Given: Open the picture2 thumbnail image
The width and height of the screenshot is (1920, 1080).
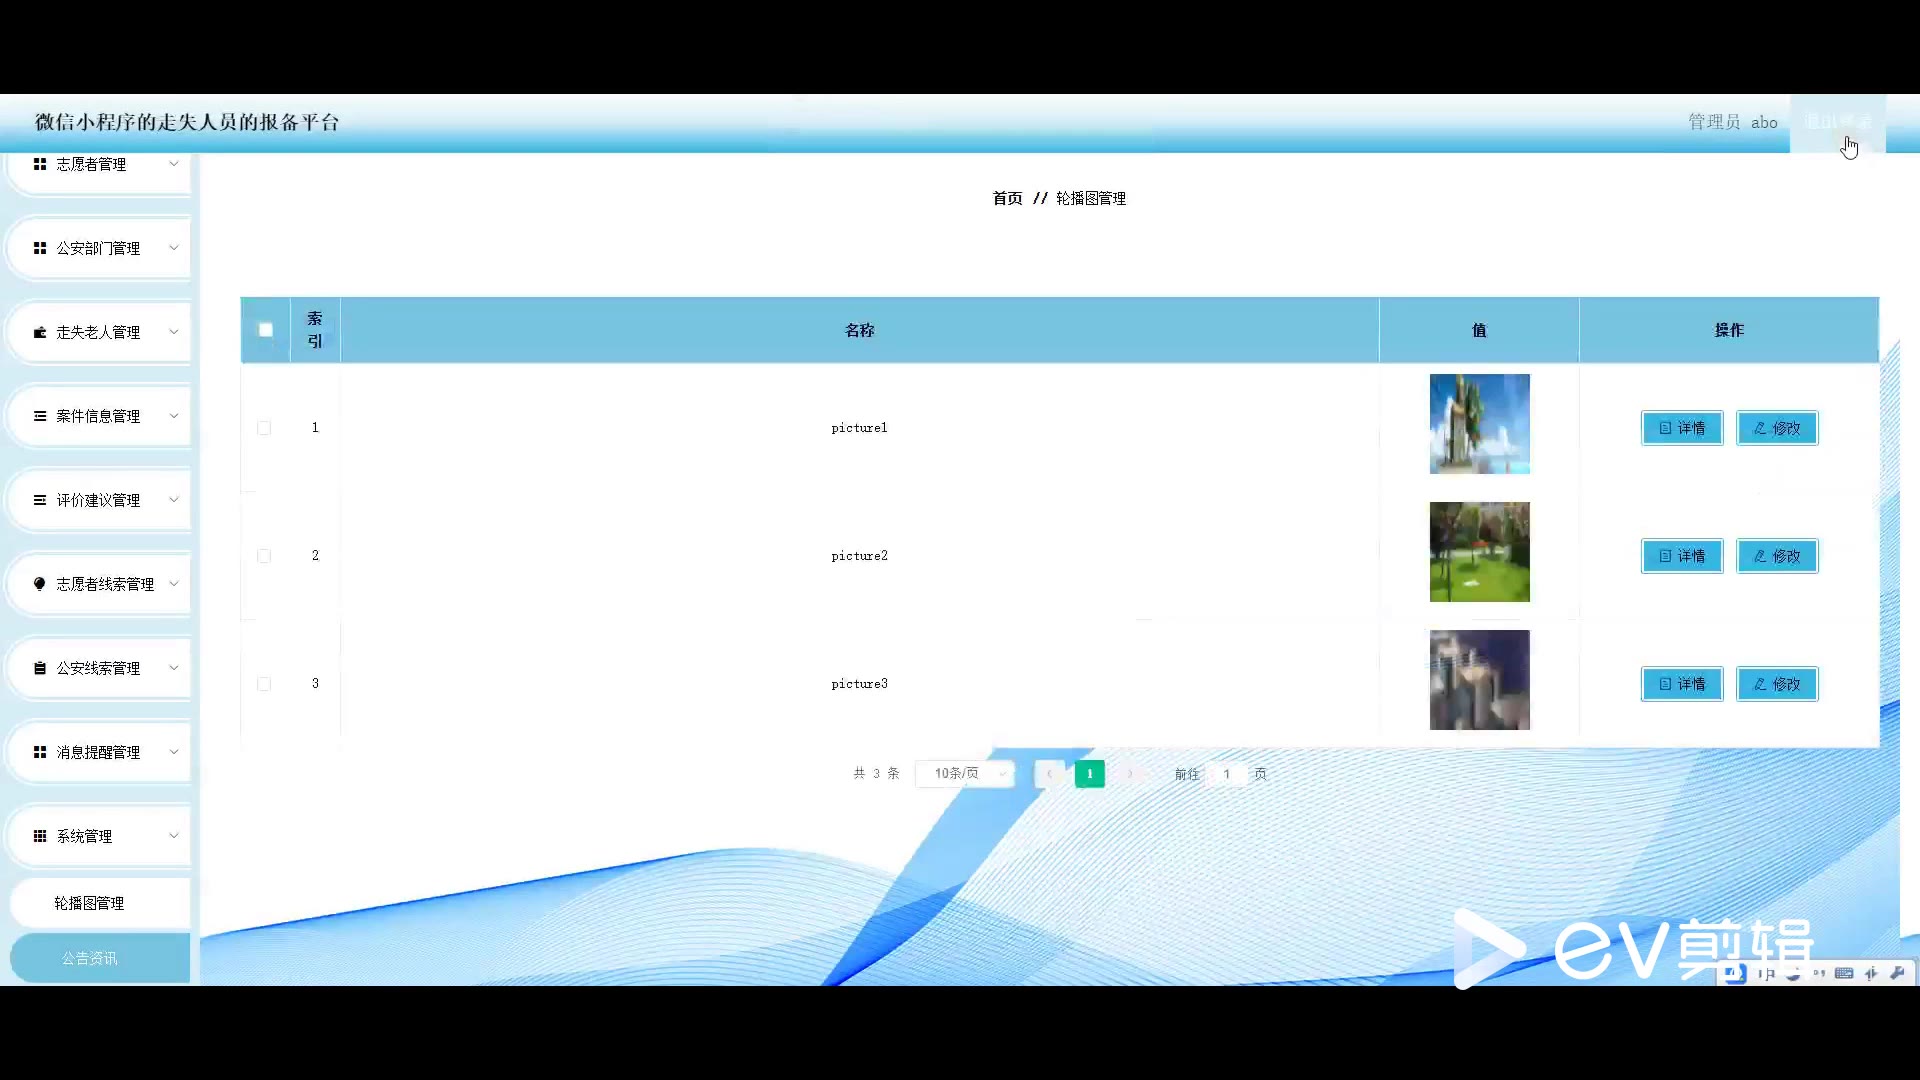Looking at the screenshot, I should point(1480,552).
